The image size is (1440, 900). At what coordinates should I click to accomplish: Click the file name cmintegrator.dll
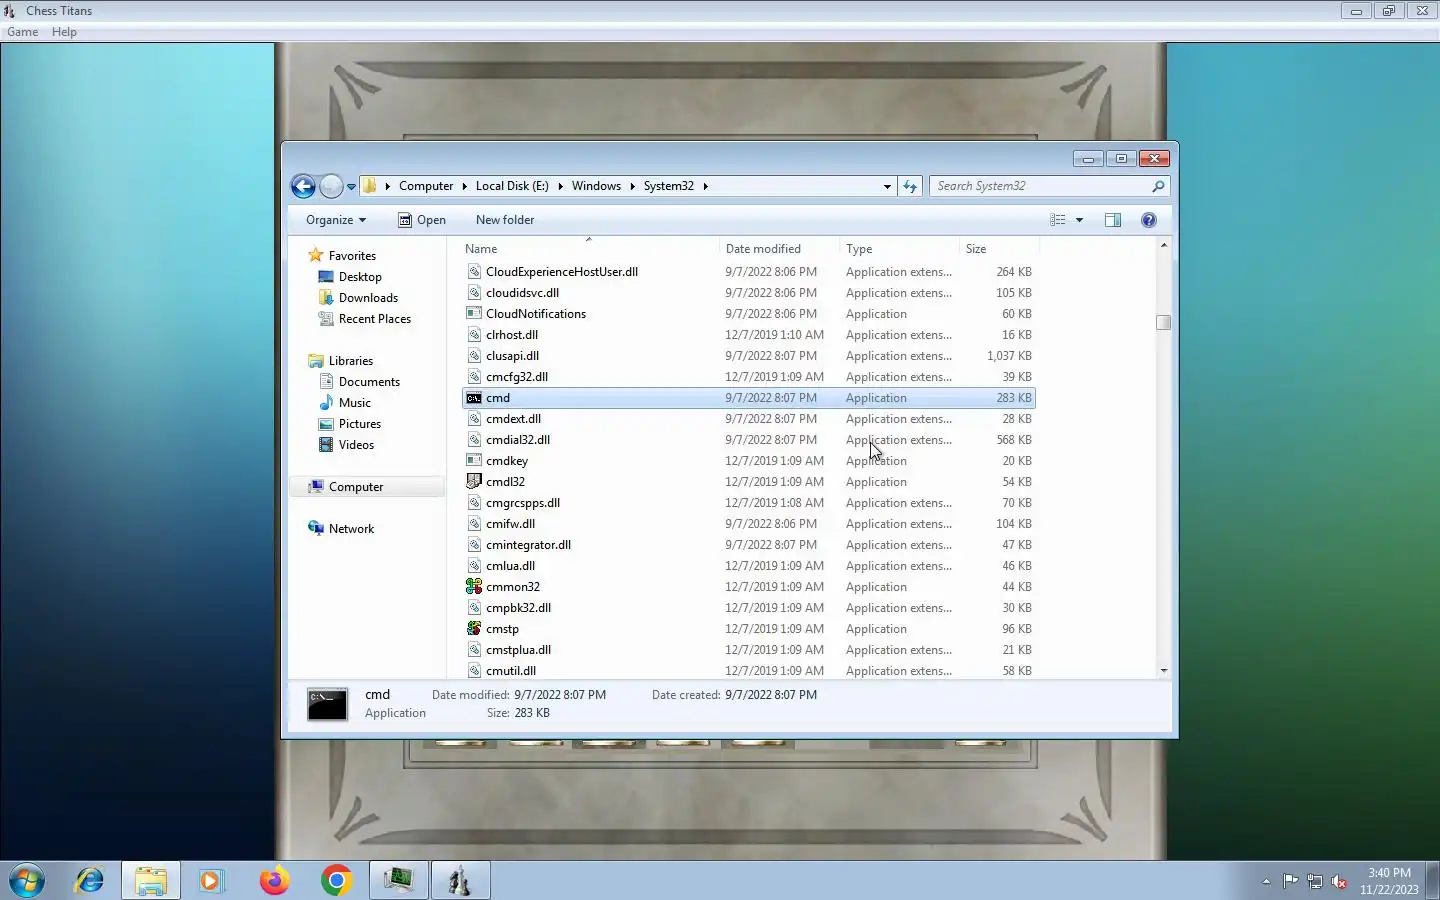pyautogui.click(x=528, y=545)
